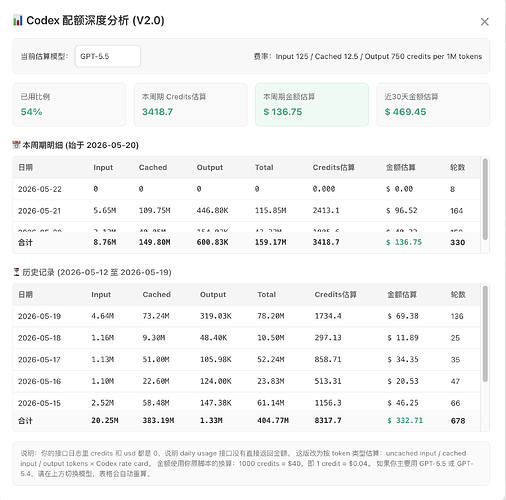506x500 pixels.
Task: Click the 61.14M total value
Action: [x=270, y=403]
